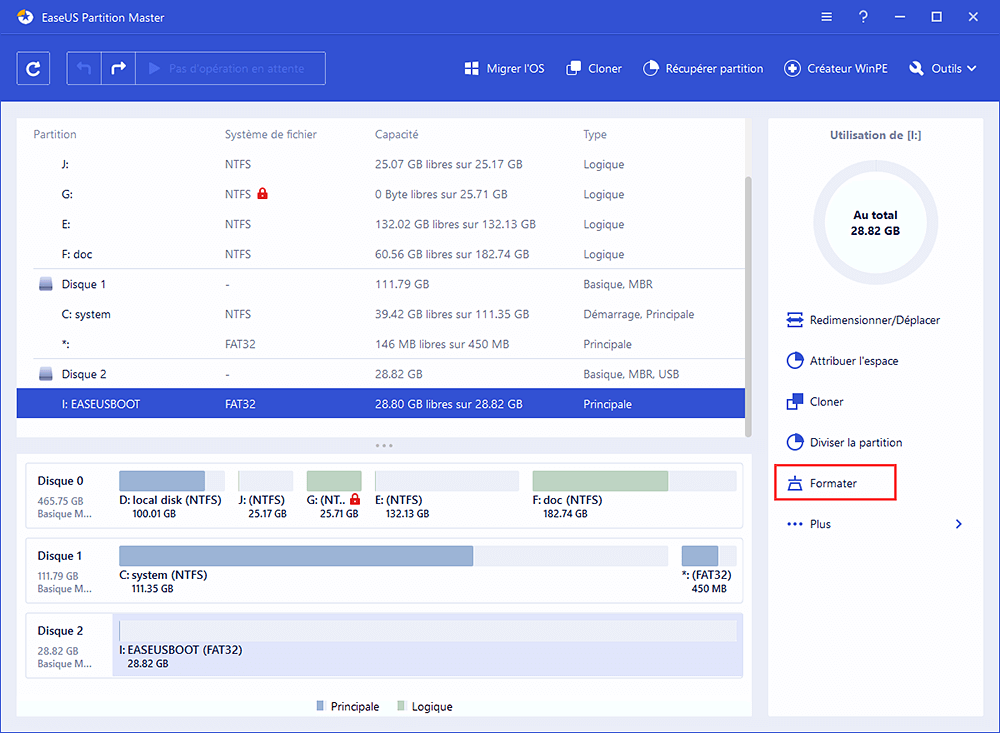Click Disque 1 label in disk map
The height and width of the screenshot is (733, 1000).
[x=59, y=556]
